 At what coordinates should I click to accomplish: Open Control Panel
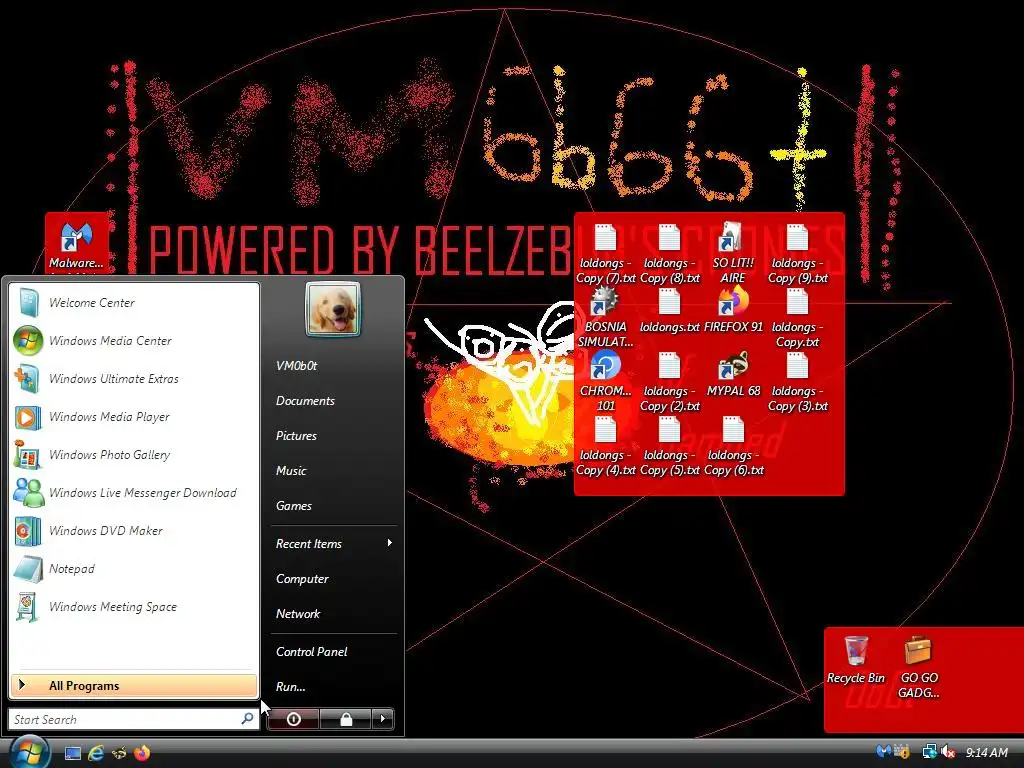click(333, 652)
